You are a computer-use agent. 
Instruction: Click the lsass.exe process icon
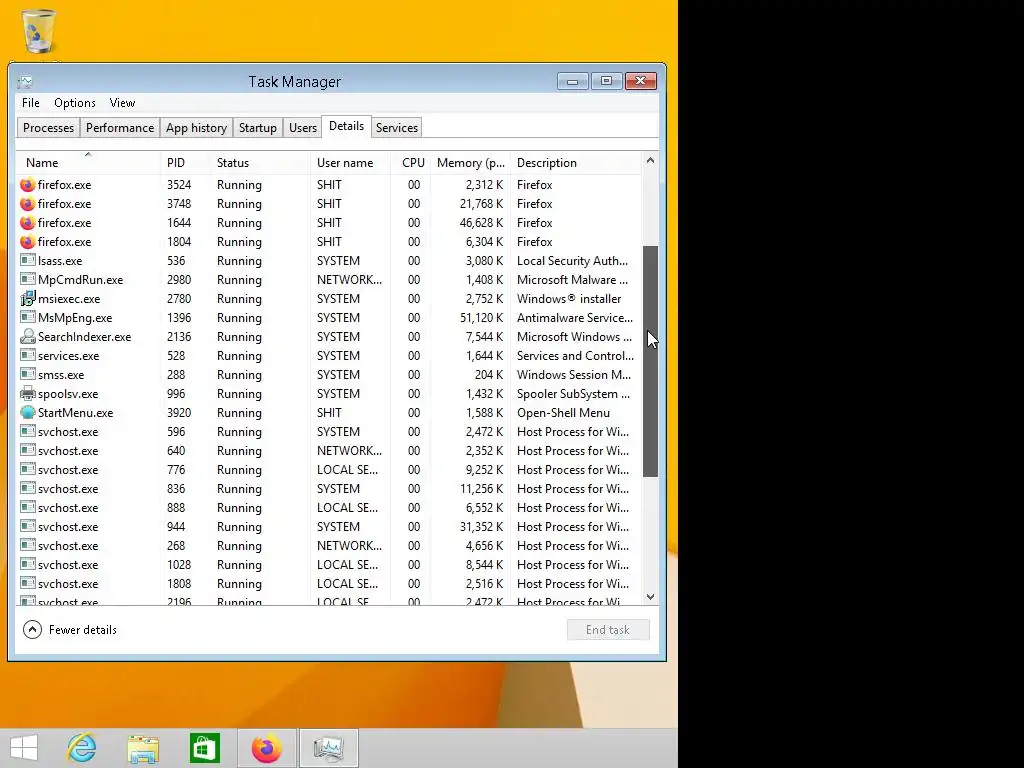point(27,260)
